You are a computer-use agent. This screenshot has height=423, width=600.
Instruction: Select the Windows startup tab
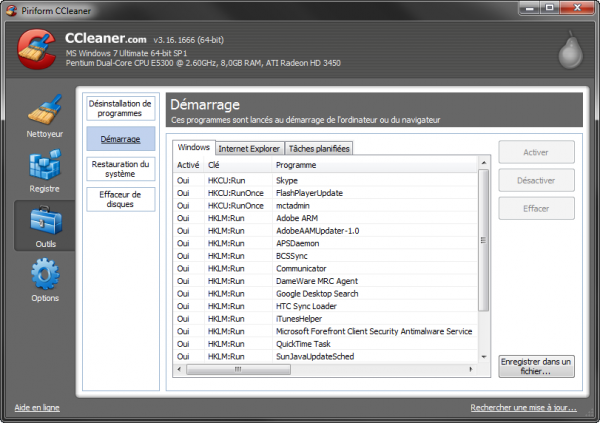(x=193, y=148)
